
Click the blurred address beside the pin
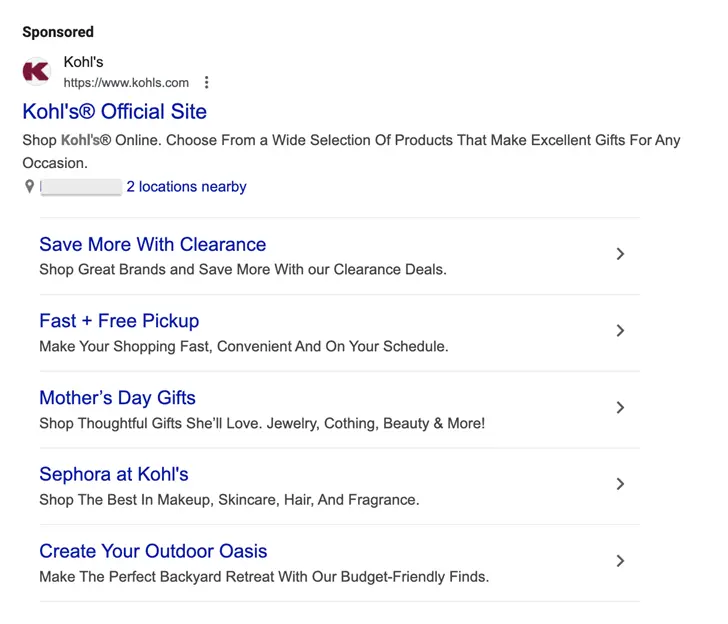tap(81, 187)
